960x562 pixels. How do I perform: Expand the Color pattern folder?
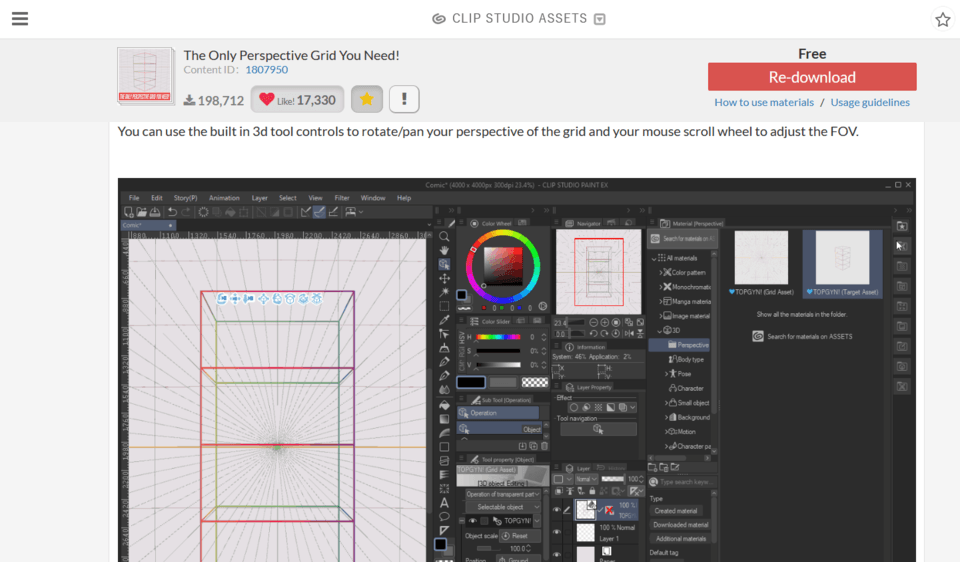pos(661,272)
